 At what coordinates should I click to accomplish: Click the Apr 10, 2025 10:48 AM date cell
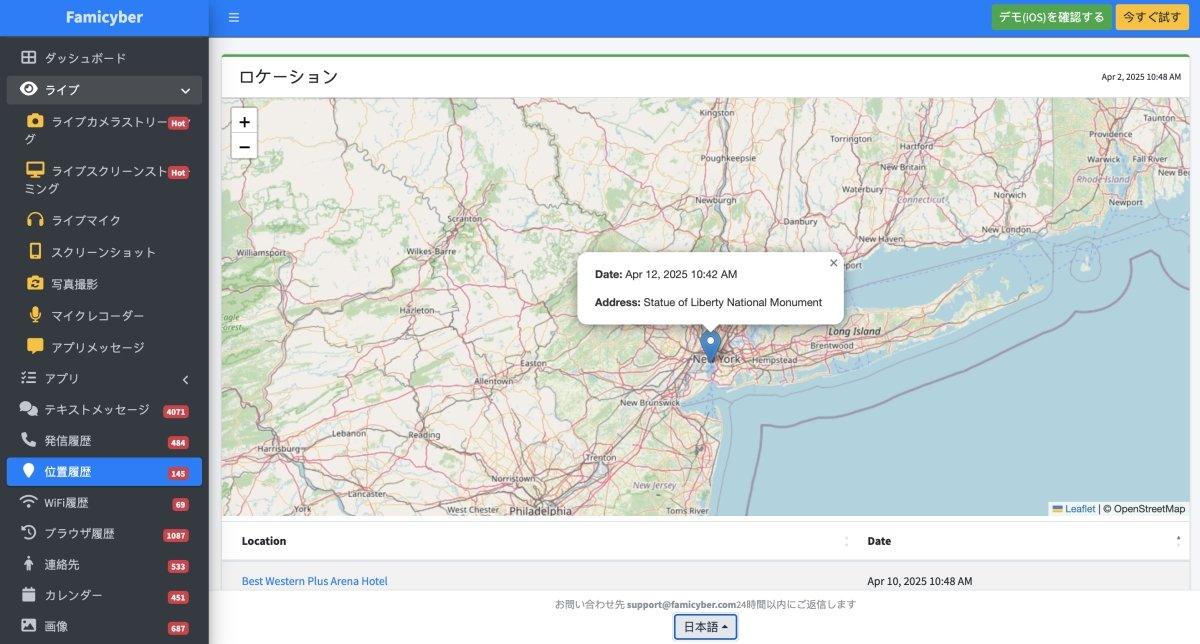click(919, 581)
